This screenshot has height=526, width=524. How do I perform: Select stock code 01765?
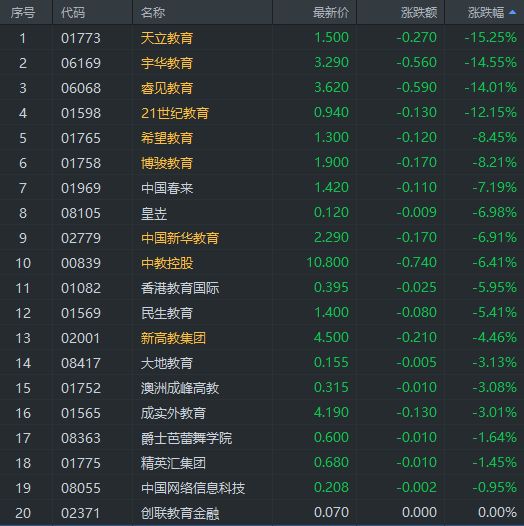click(x=81, y=138)
